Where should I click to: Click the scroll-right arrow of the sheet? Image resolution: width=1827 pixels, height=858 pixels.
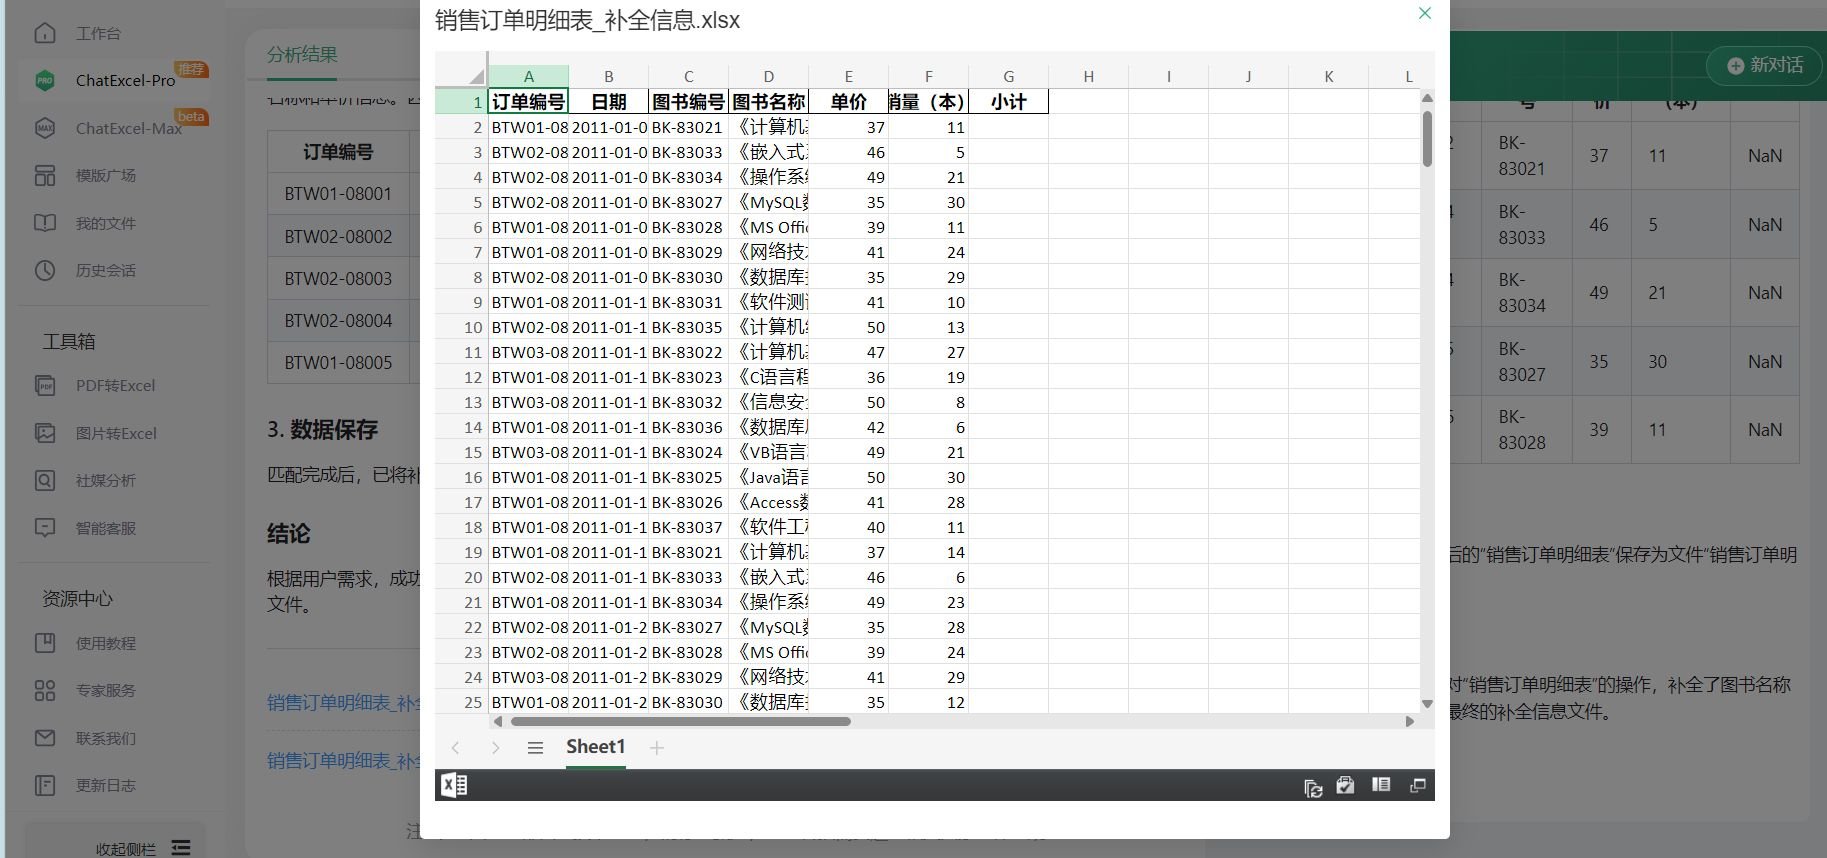[x=1410, y=721]
